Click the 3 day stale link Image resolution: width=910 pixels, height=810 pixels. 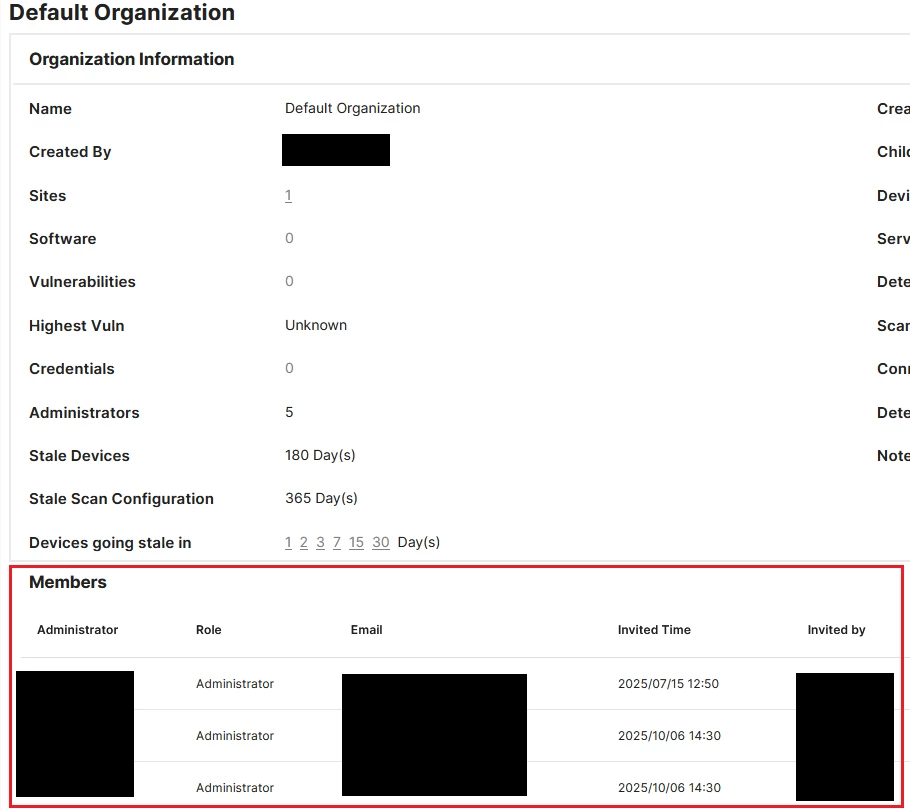pos(320,543)
